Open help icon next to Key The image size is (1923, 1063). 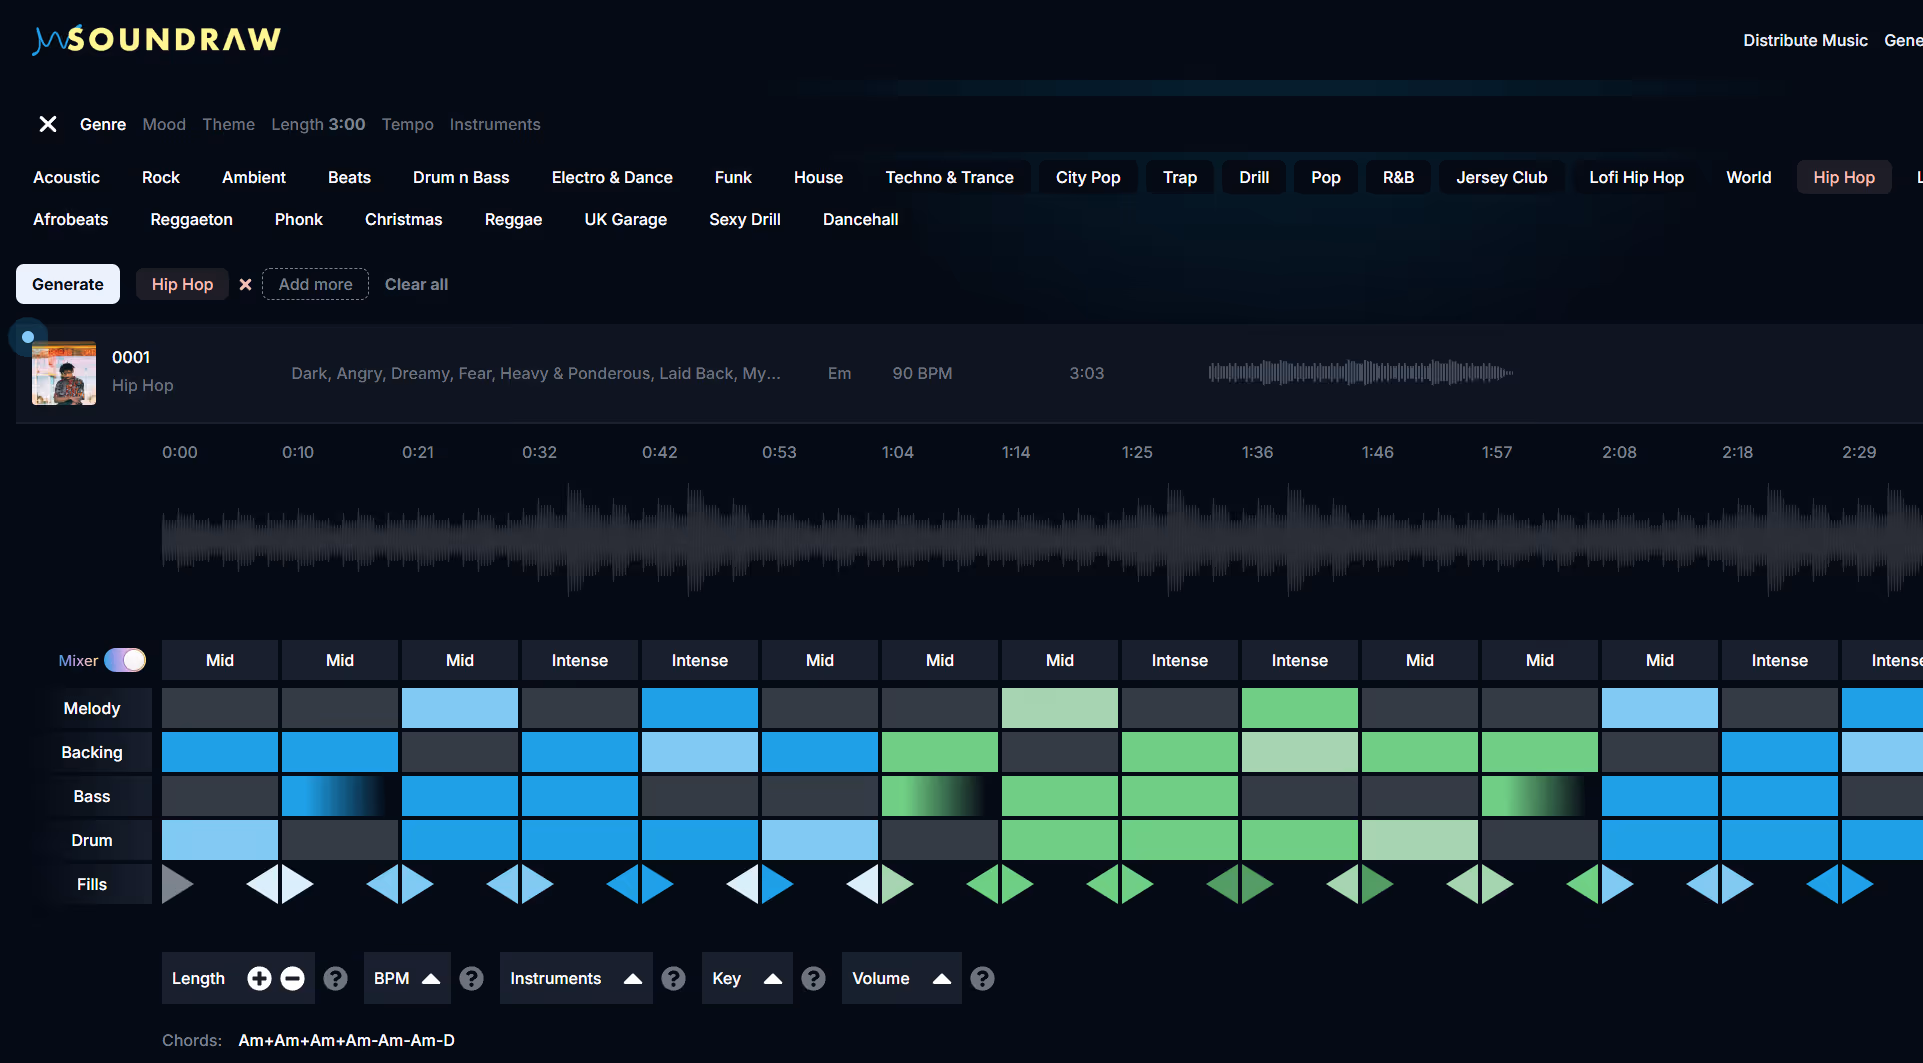pos(814,978)
